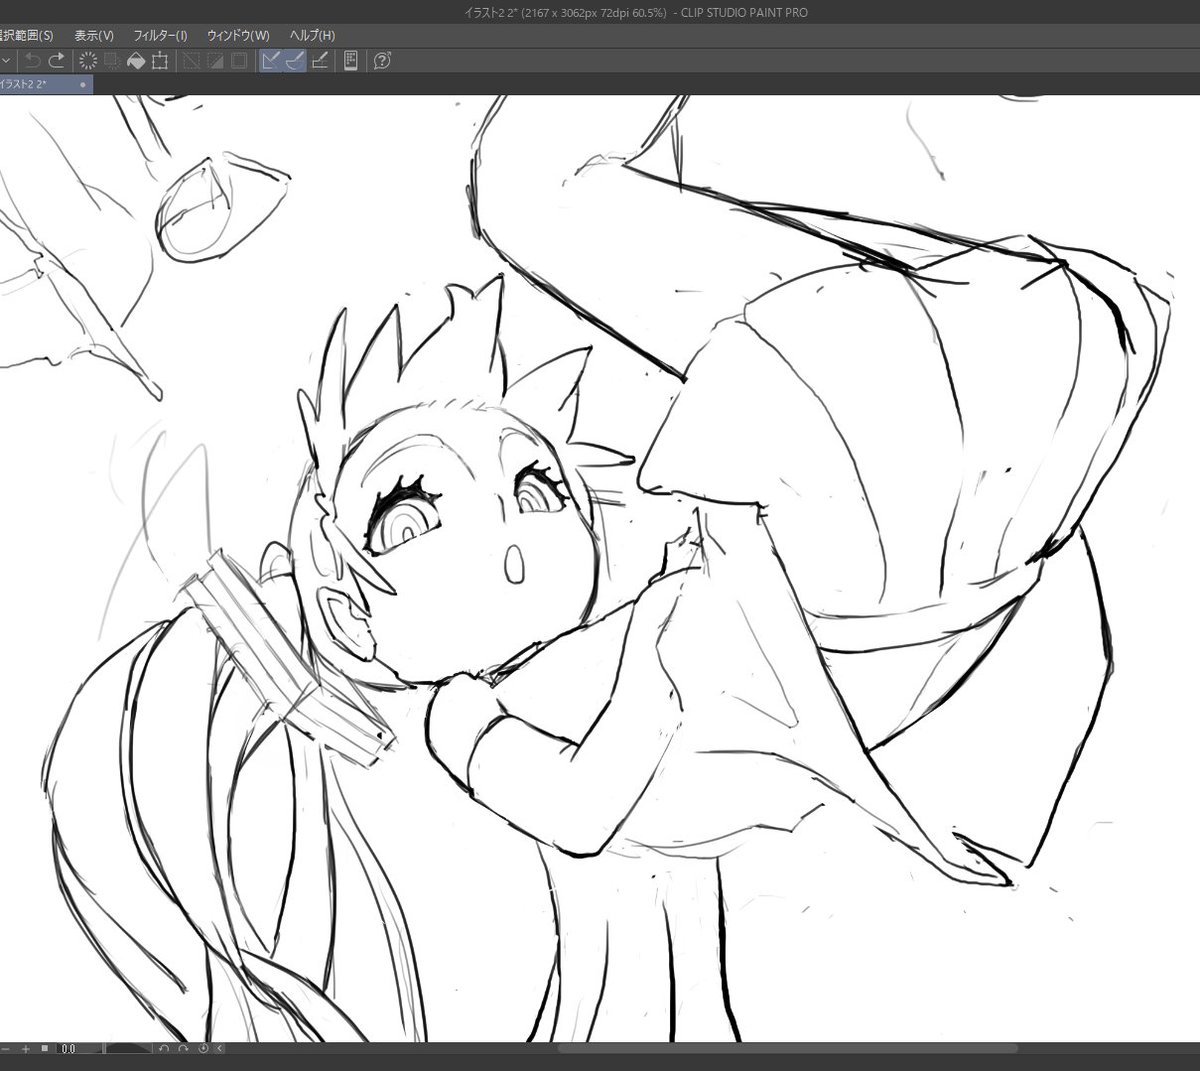
Task: Rotate canvas left with status bar icon
Action: pyautogui.click(x=164, y=1049)
